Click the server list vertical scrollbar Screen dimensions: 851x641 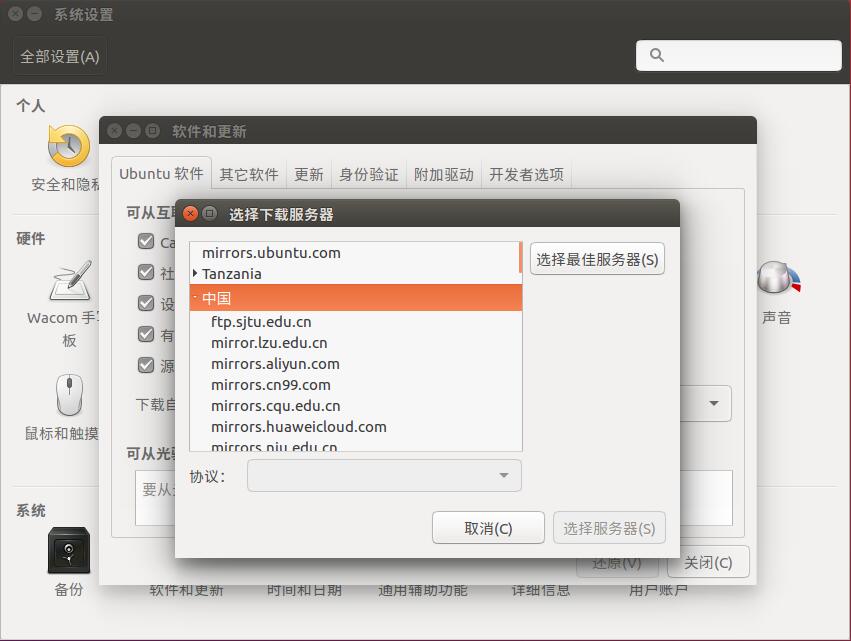click(520, 257)
